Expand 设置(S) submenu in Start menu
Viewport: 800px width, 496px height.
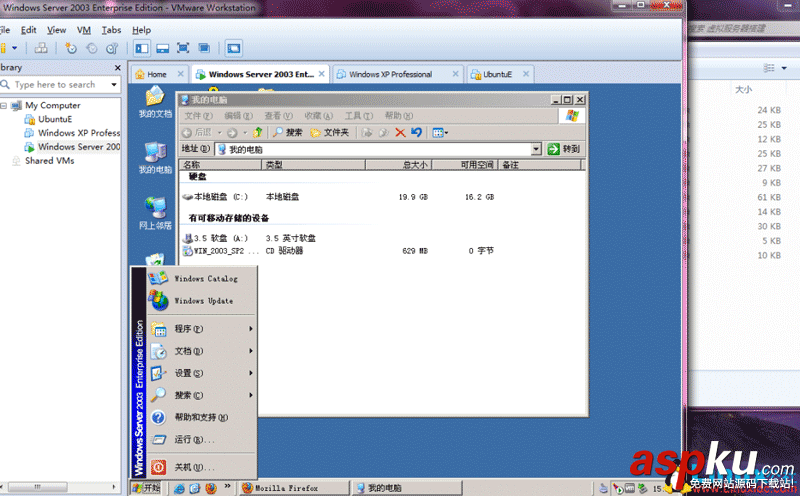pyautogui.click(x=201, y=373)
